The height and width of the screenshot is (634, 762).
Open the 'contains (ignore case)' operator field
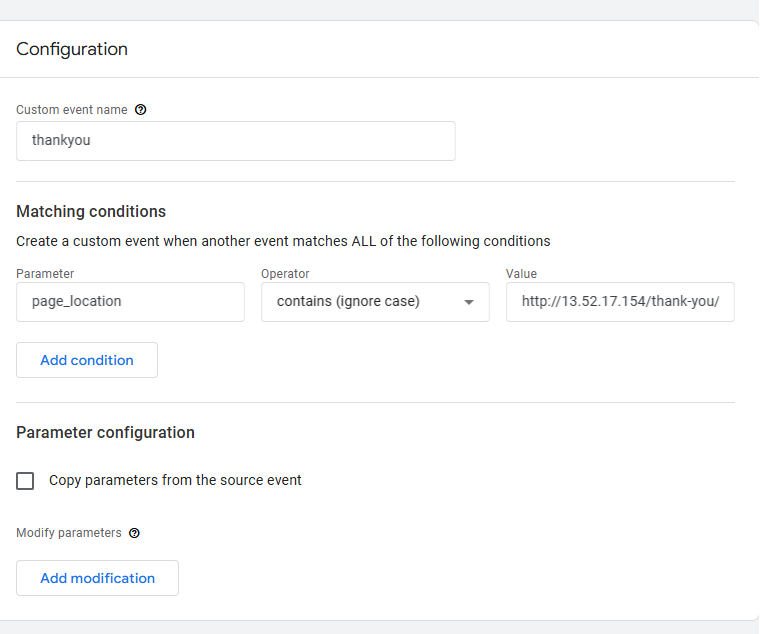click(360, 302)
